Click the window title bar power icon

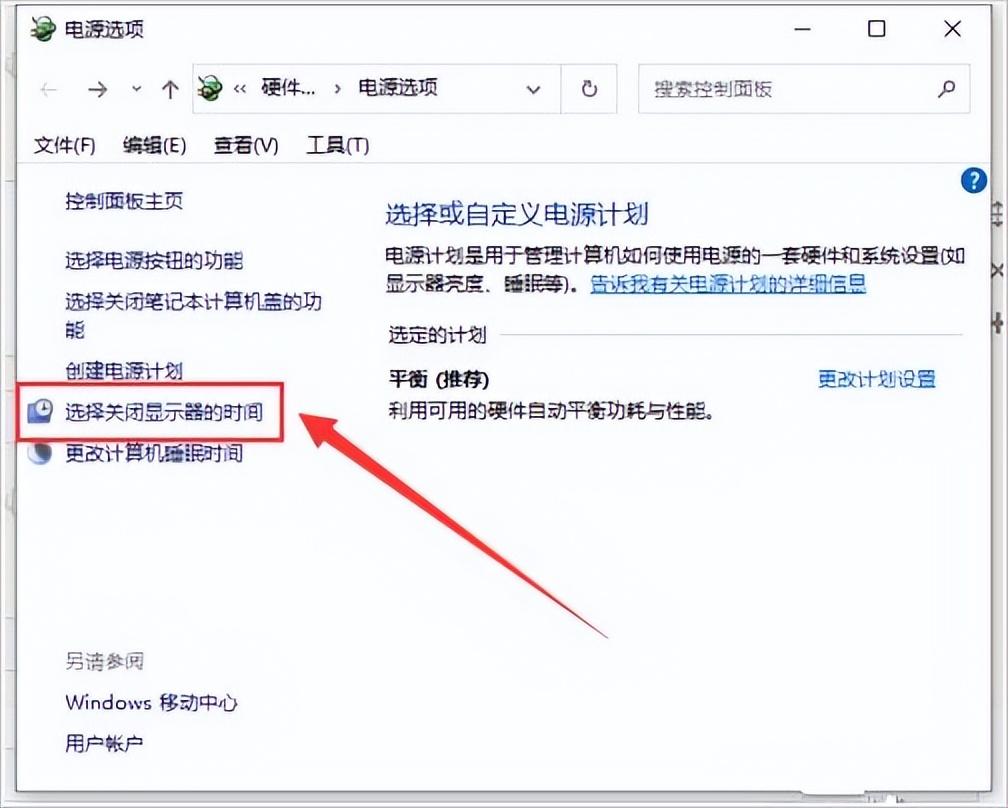[42, 30]
